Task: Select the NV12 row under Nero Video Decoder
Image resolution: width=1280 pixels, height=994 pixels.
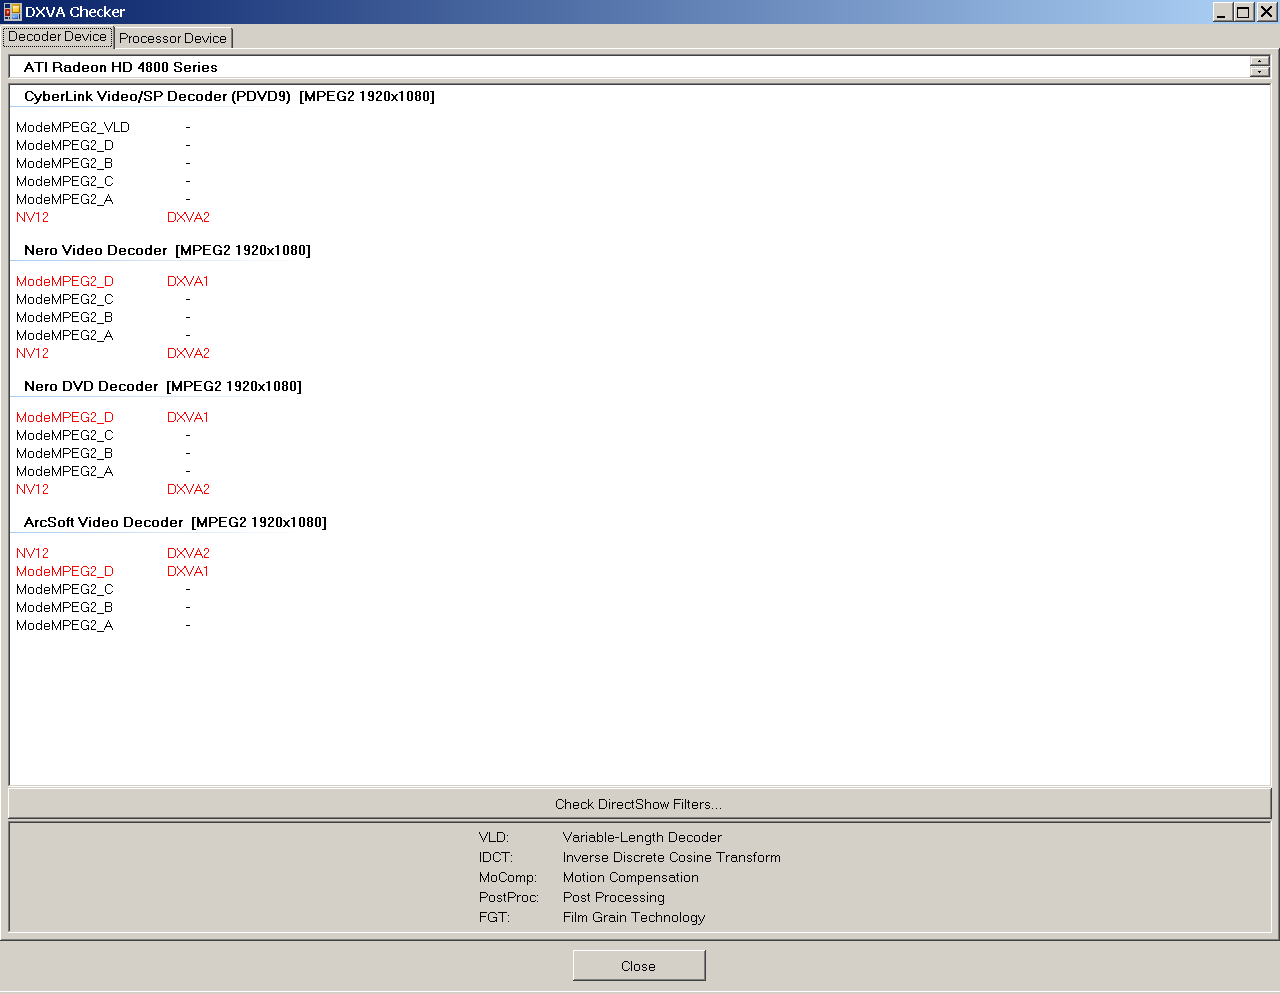Action: tap(33, 354)
